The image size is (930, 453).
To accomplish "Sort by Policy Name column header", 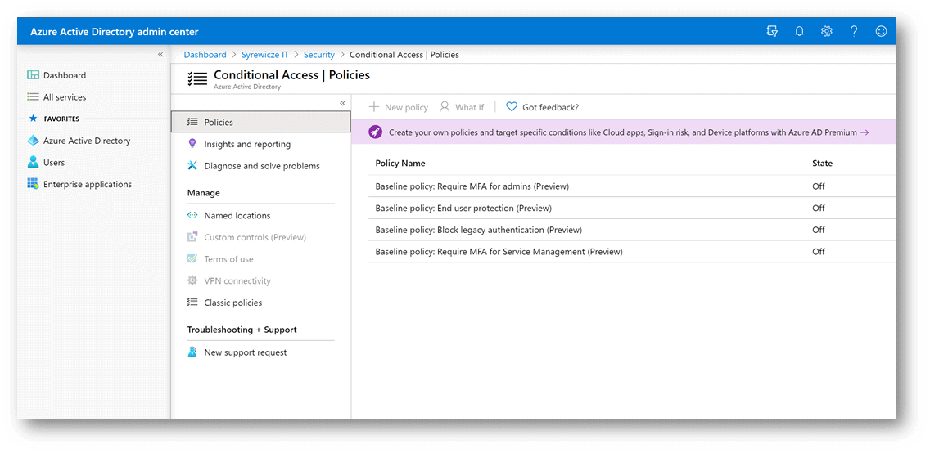I will 400,163.
